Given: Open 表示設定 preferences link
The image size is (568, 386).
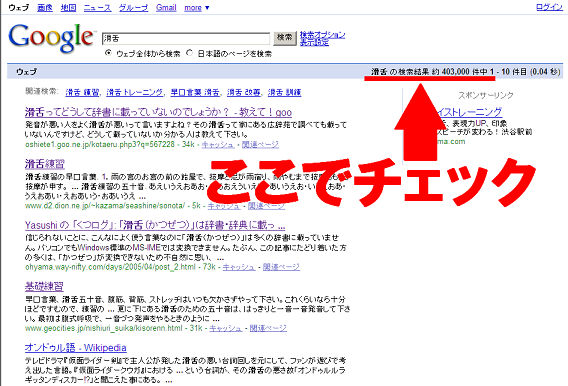Looking at the screenshot, I should 314,42.
